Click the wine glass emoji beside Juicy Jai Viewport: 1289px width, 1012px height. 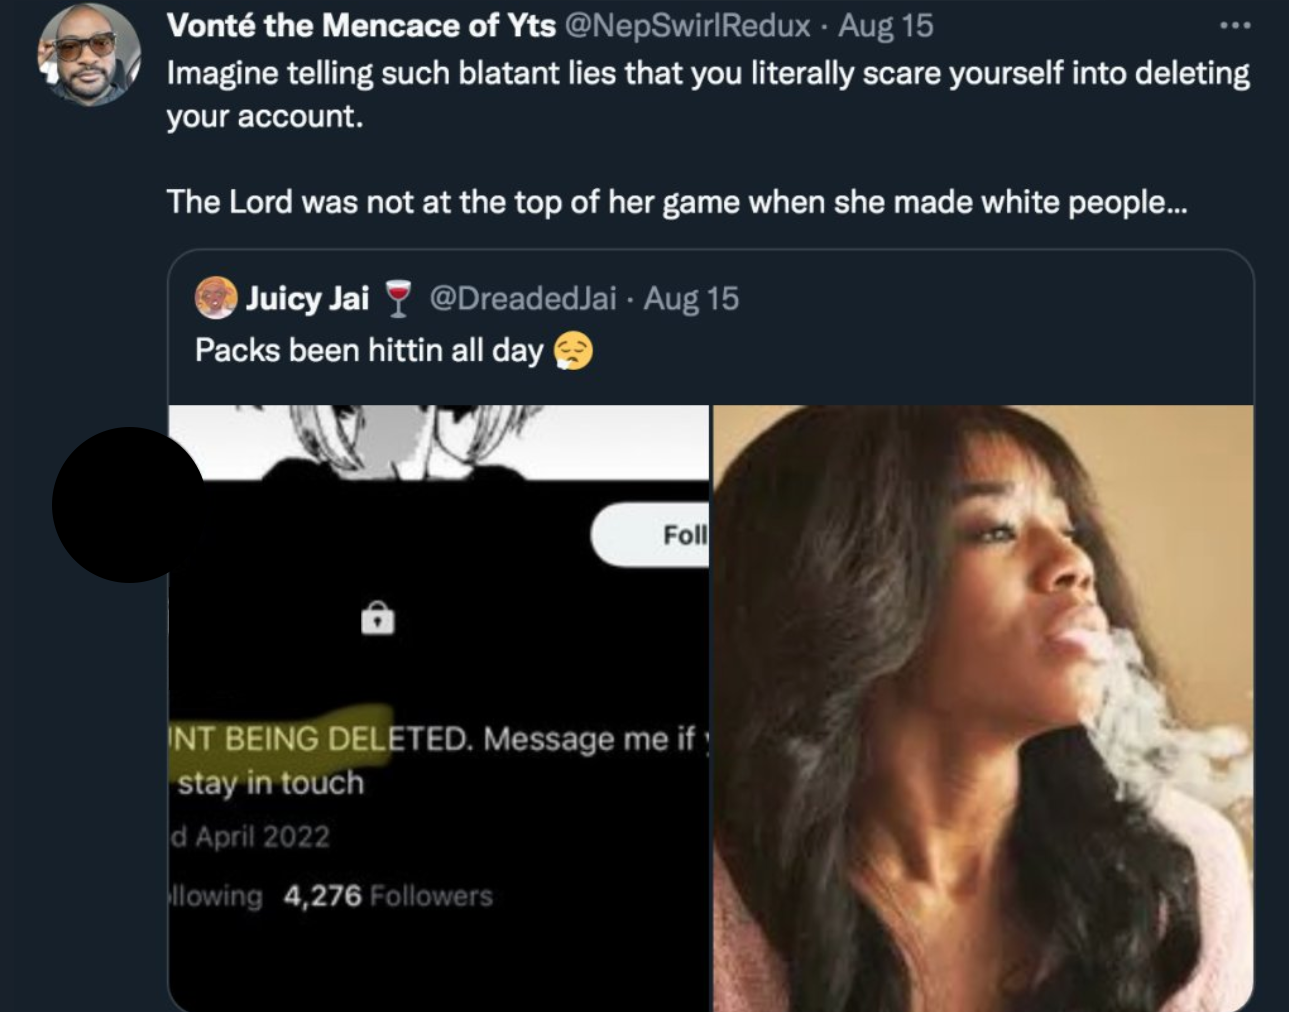pos(398,298)
